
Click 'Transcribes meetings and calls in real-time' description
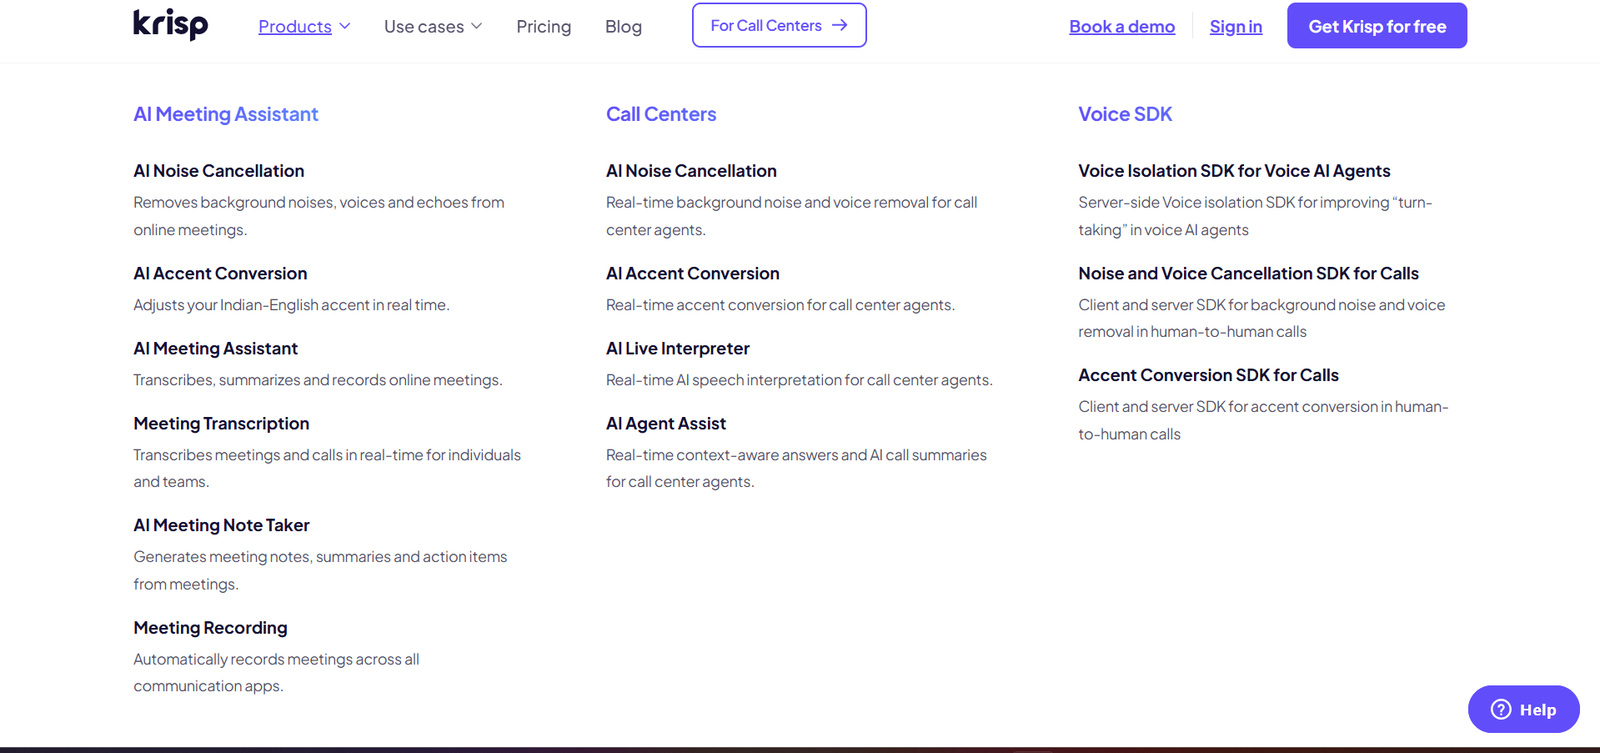[x=327, y=468]
